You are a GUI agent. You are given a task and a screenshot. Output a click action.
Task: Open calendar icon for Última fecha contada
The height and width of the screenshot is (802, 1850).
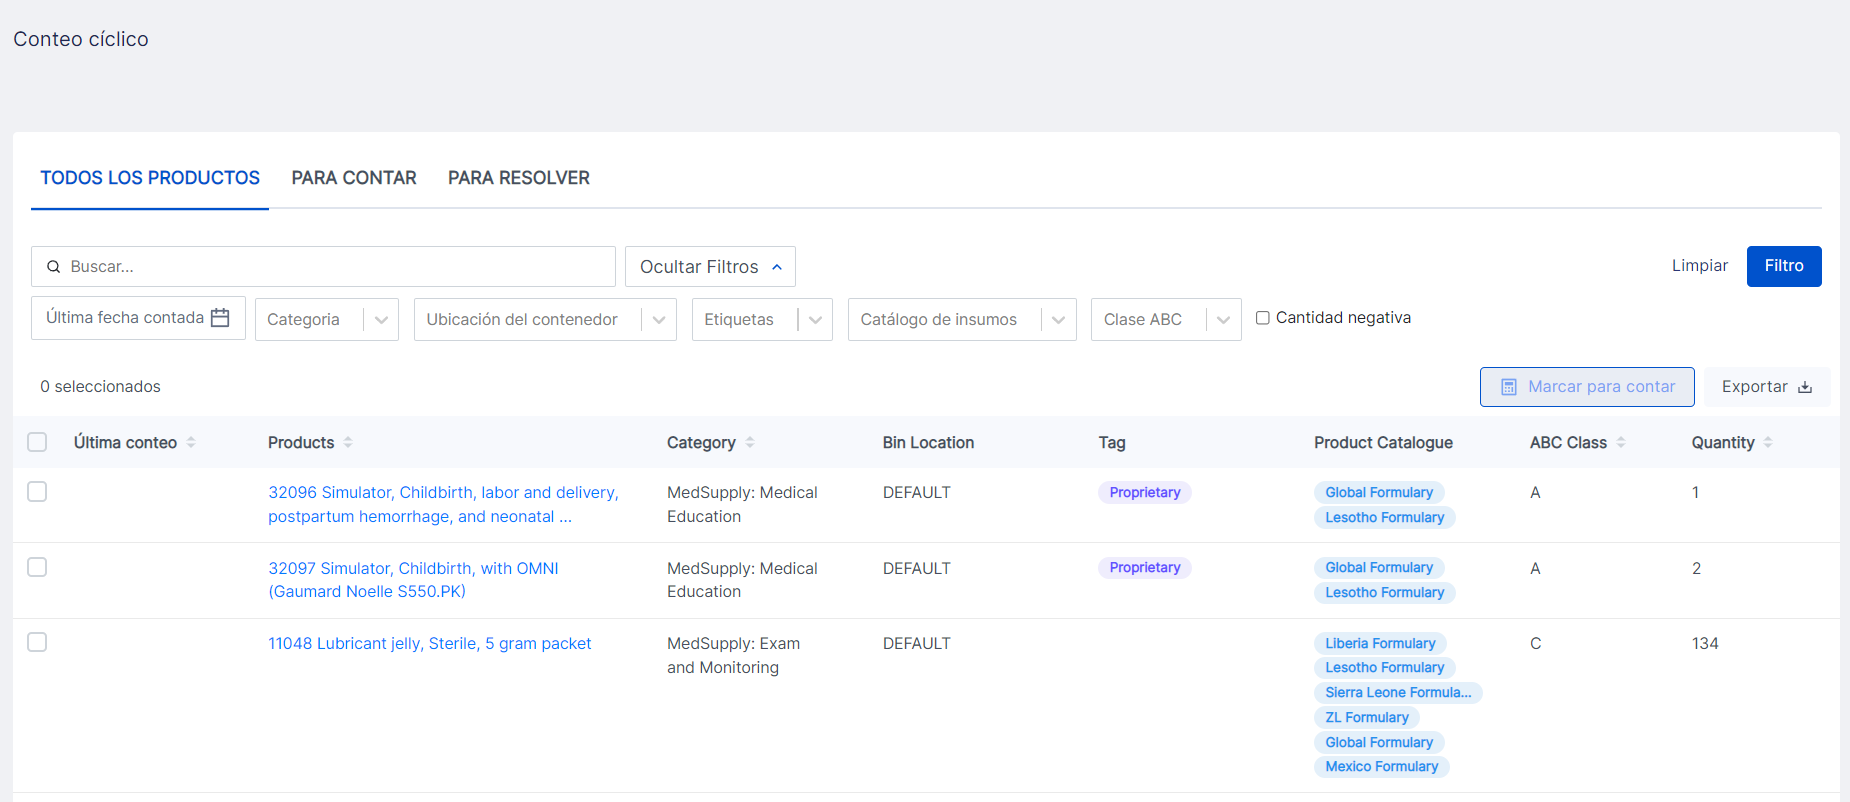coord(220,318)
